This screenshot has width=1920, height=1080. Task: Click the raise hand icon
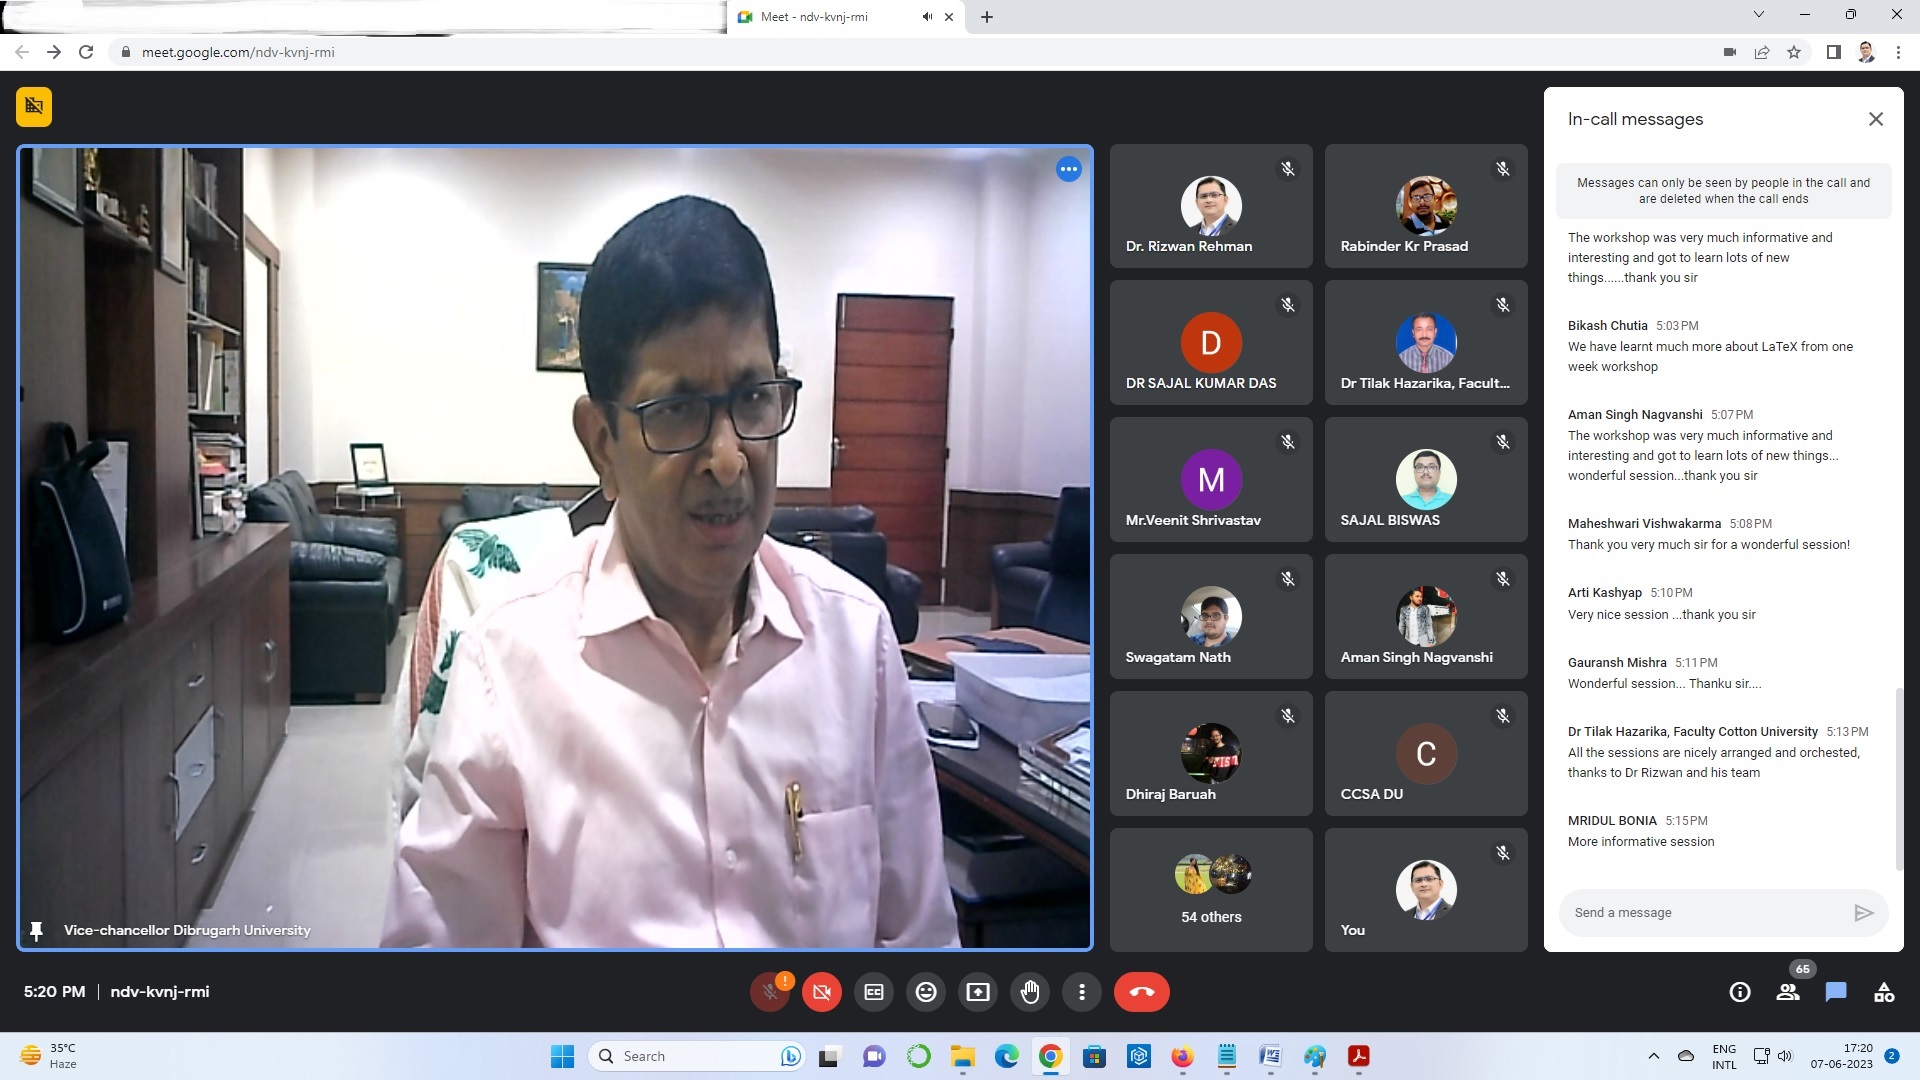click(1030, 992)
